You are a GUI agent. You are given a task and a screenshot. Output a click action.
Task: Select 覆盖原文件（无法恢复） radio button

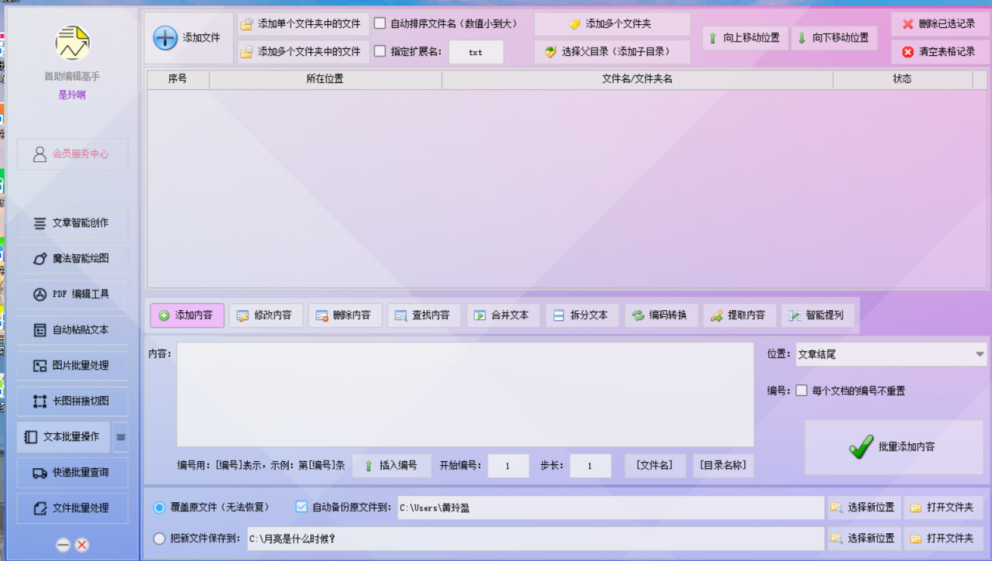(x=159, y=507)
